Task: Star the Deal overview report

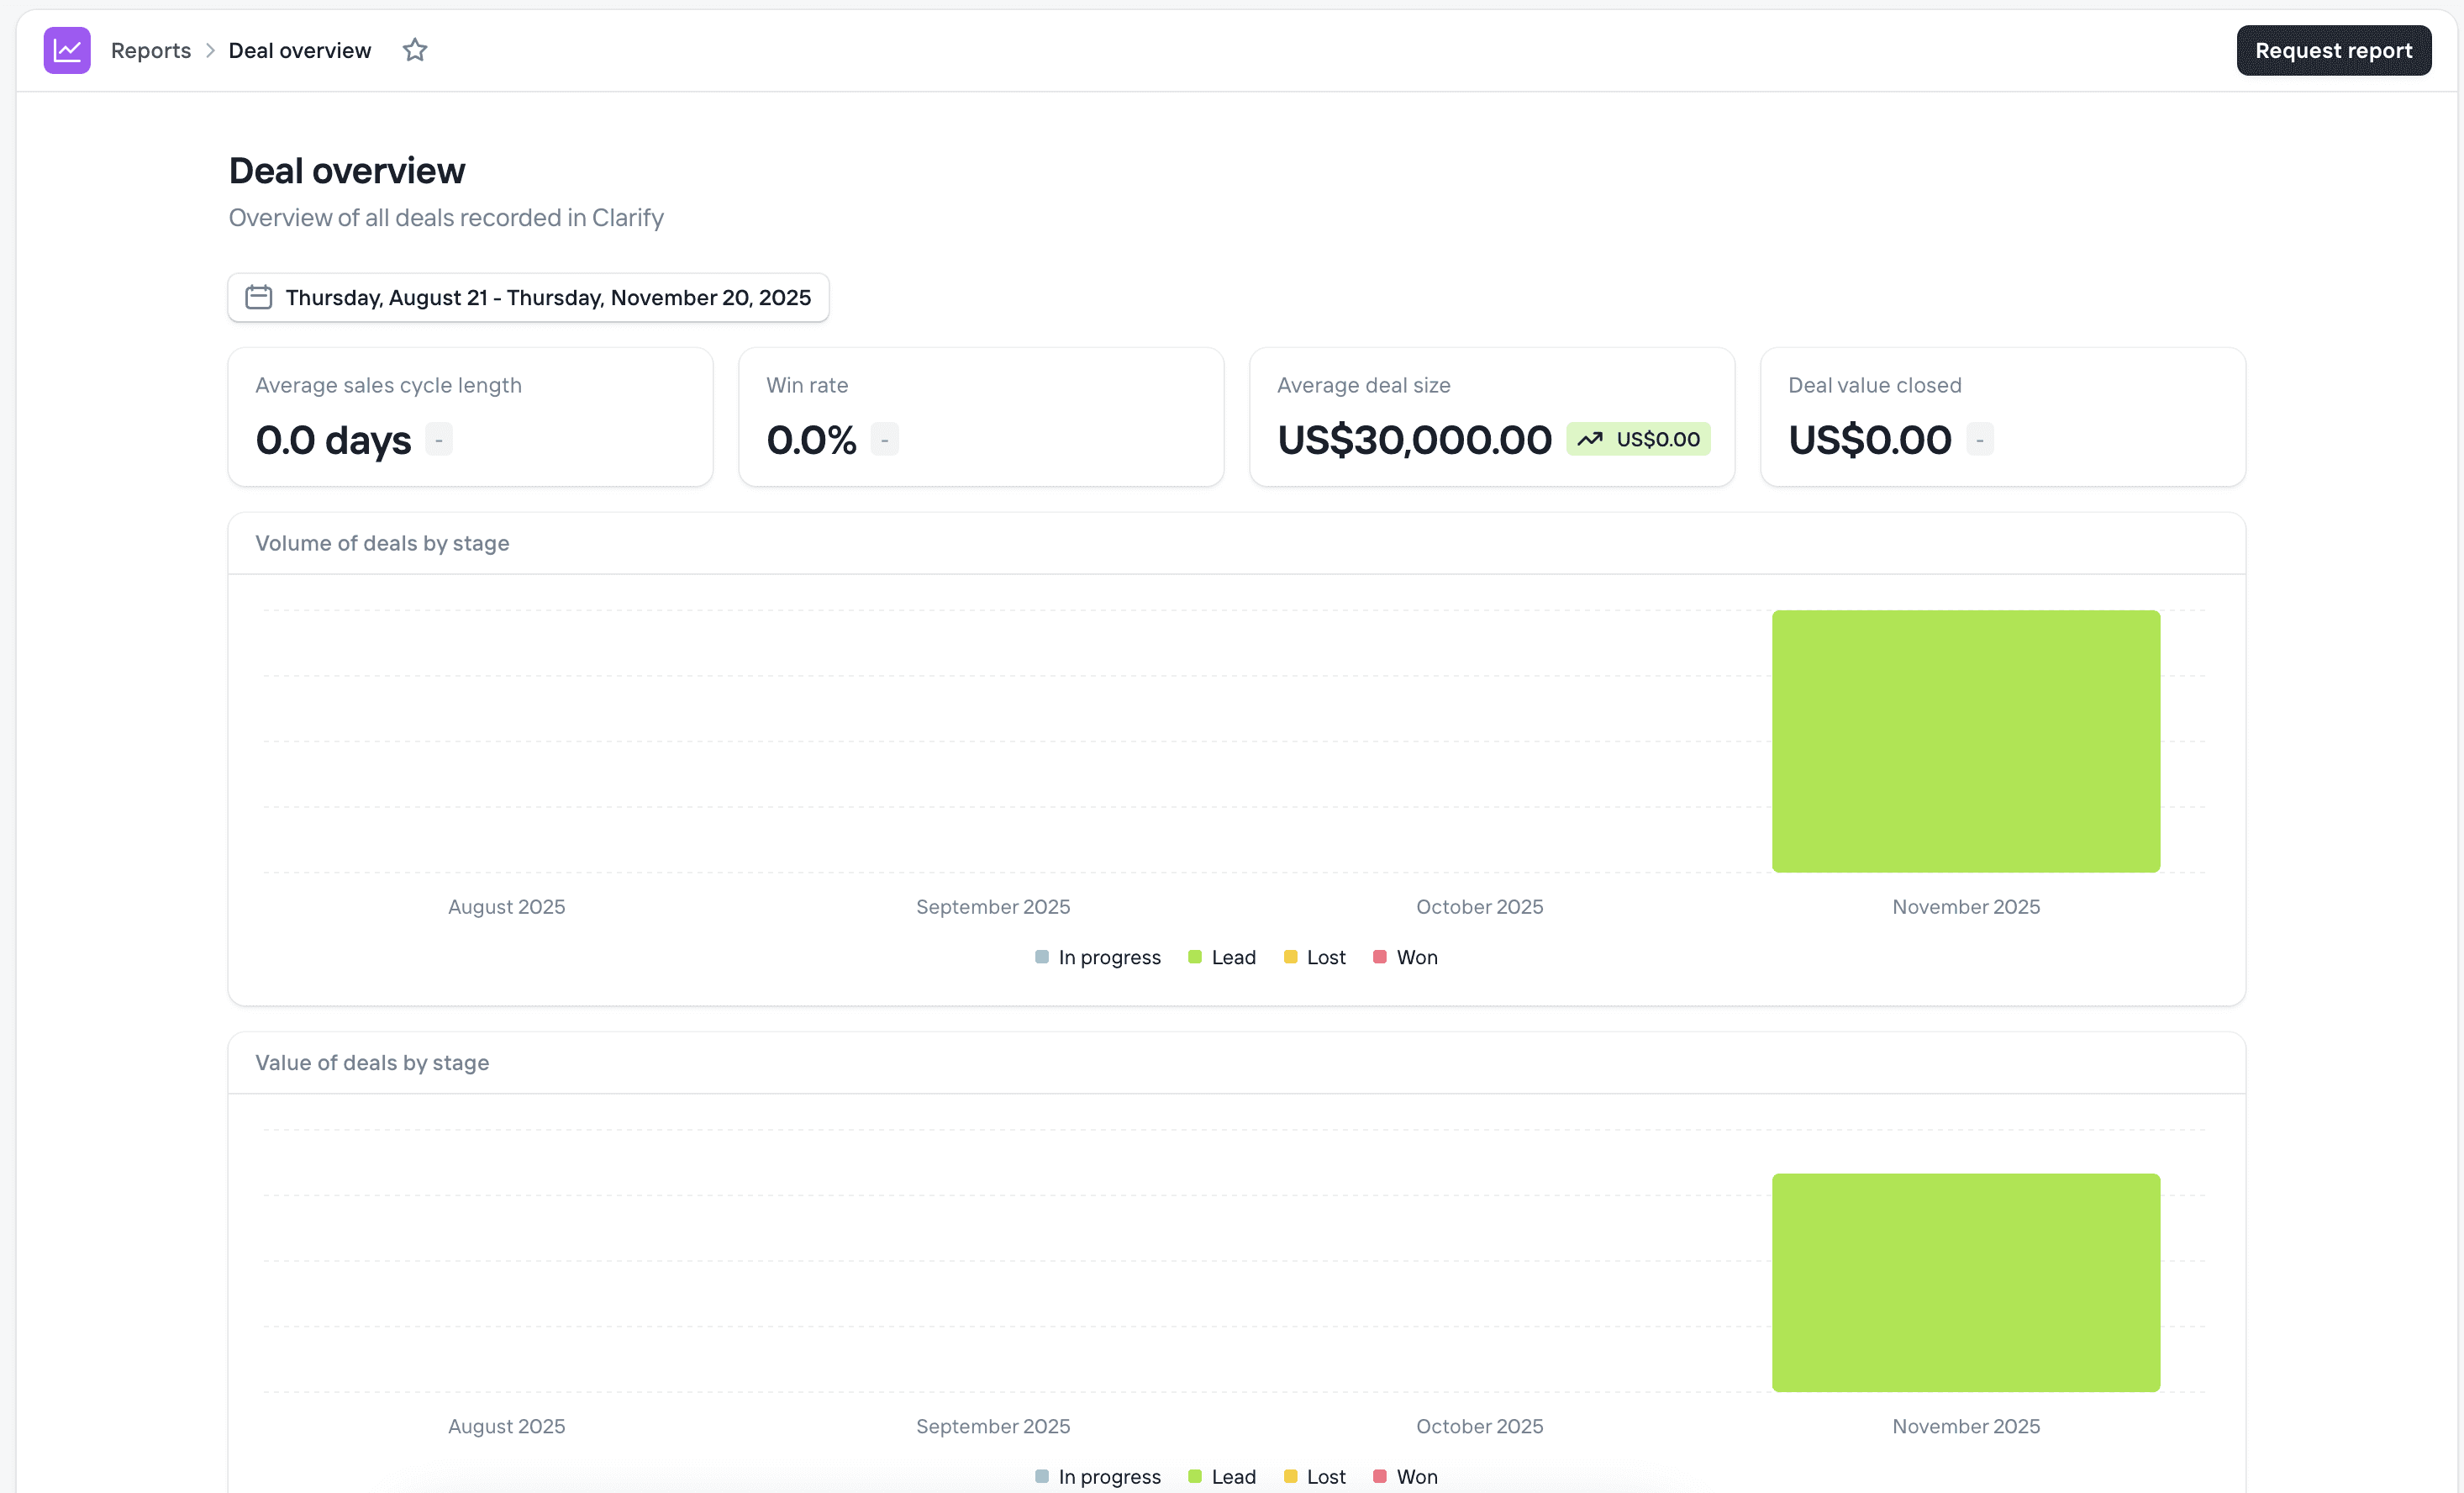Action: [415, 49]
